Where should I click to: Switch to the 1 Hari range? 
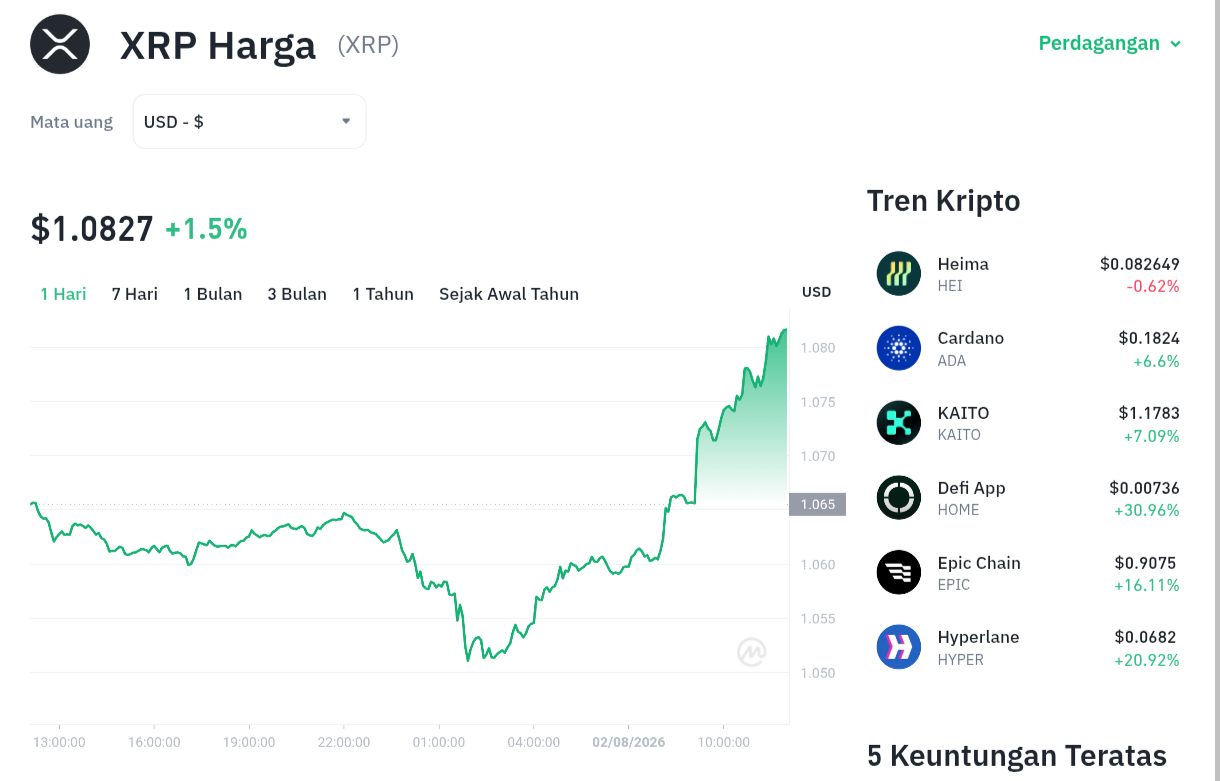pyautogui.click(x=63, y=294)
